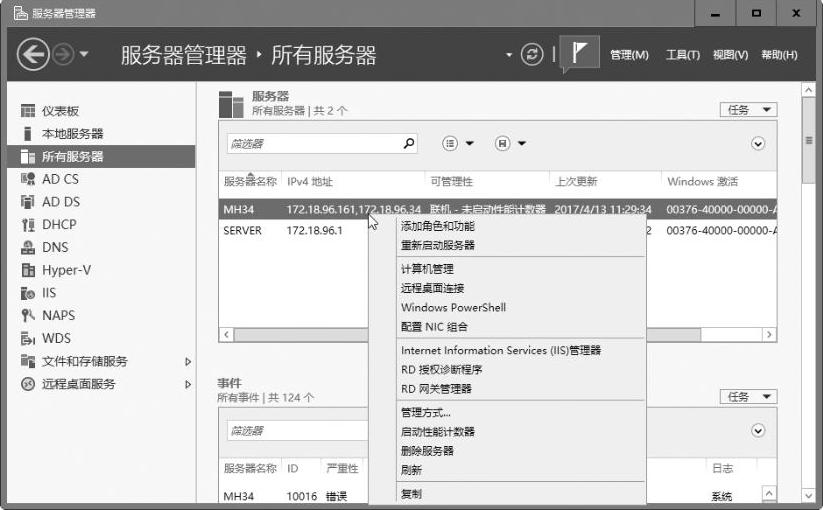Click the 文件和存储服务 icon

click(x=27, y=361)
